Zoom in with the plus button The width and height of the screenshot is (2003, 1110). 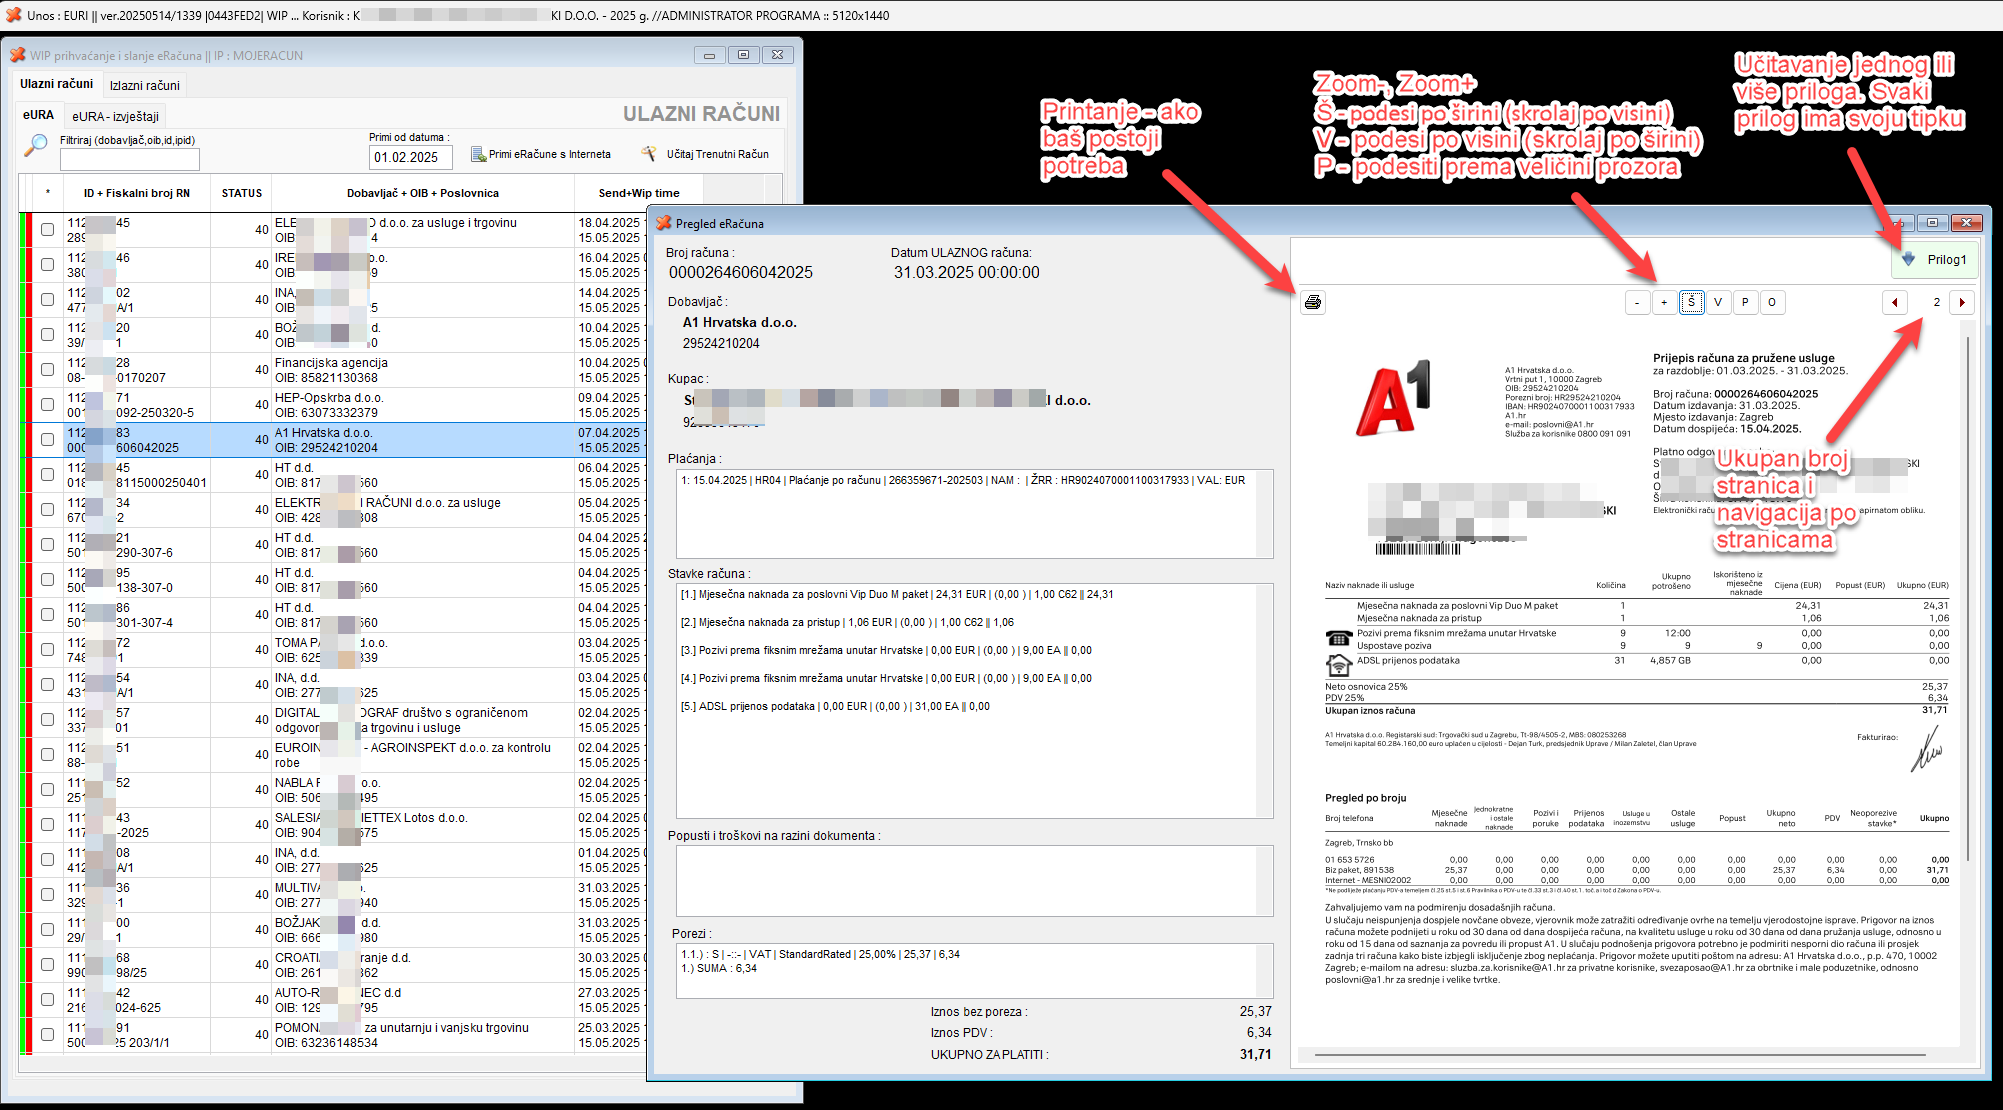tap(1664, 302)
